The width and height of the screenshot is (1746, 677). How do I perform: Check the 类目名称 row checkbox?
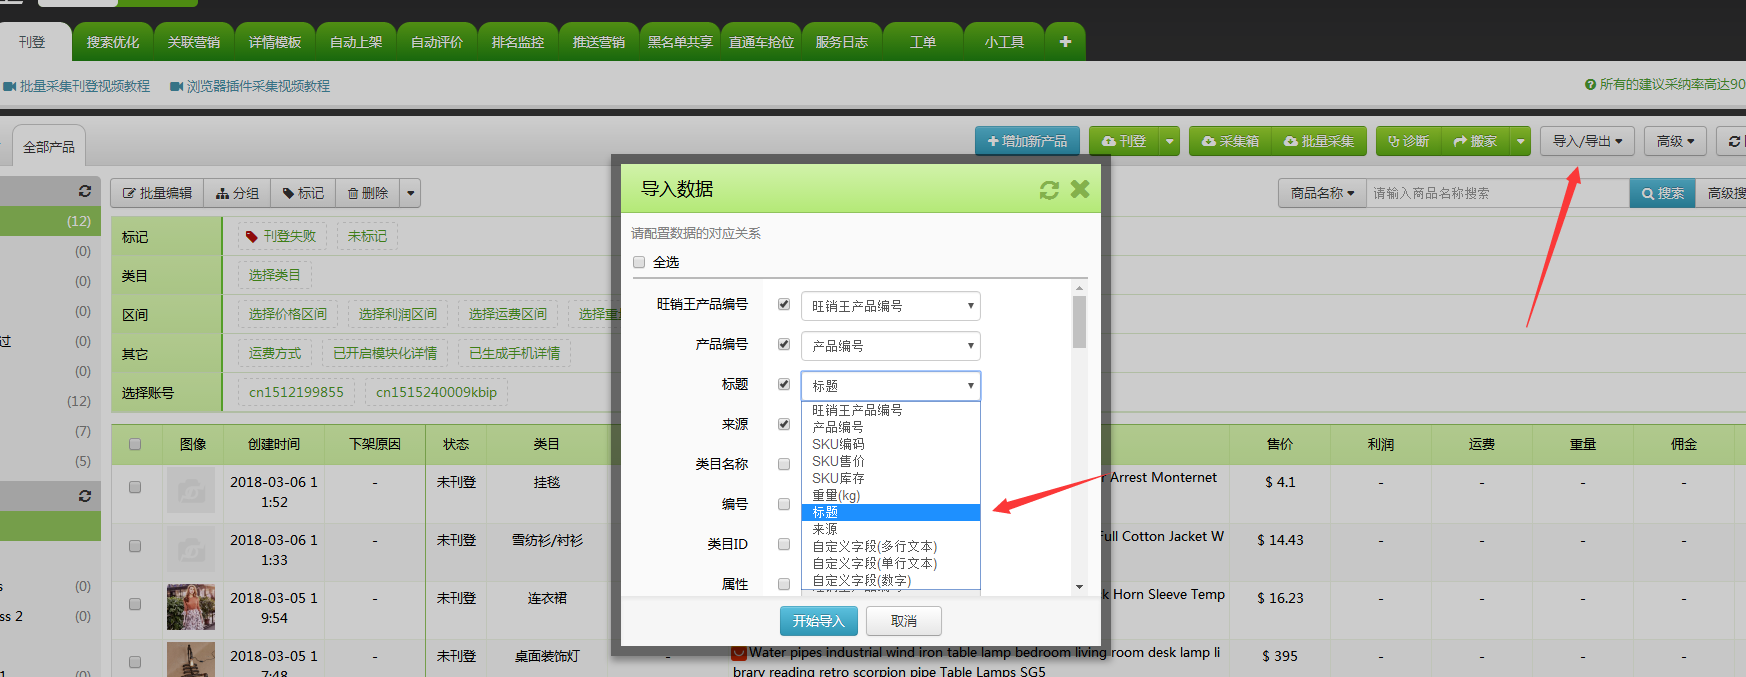tap(784, 464)
